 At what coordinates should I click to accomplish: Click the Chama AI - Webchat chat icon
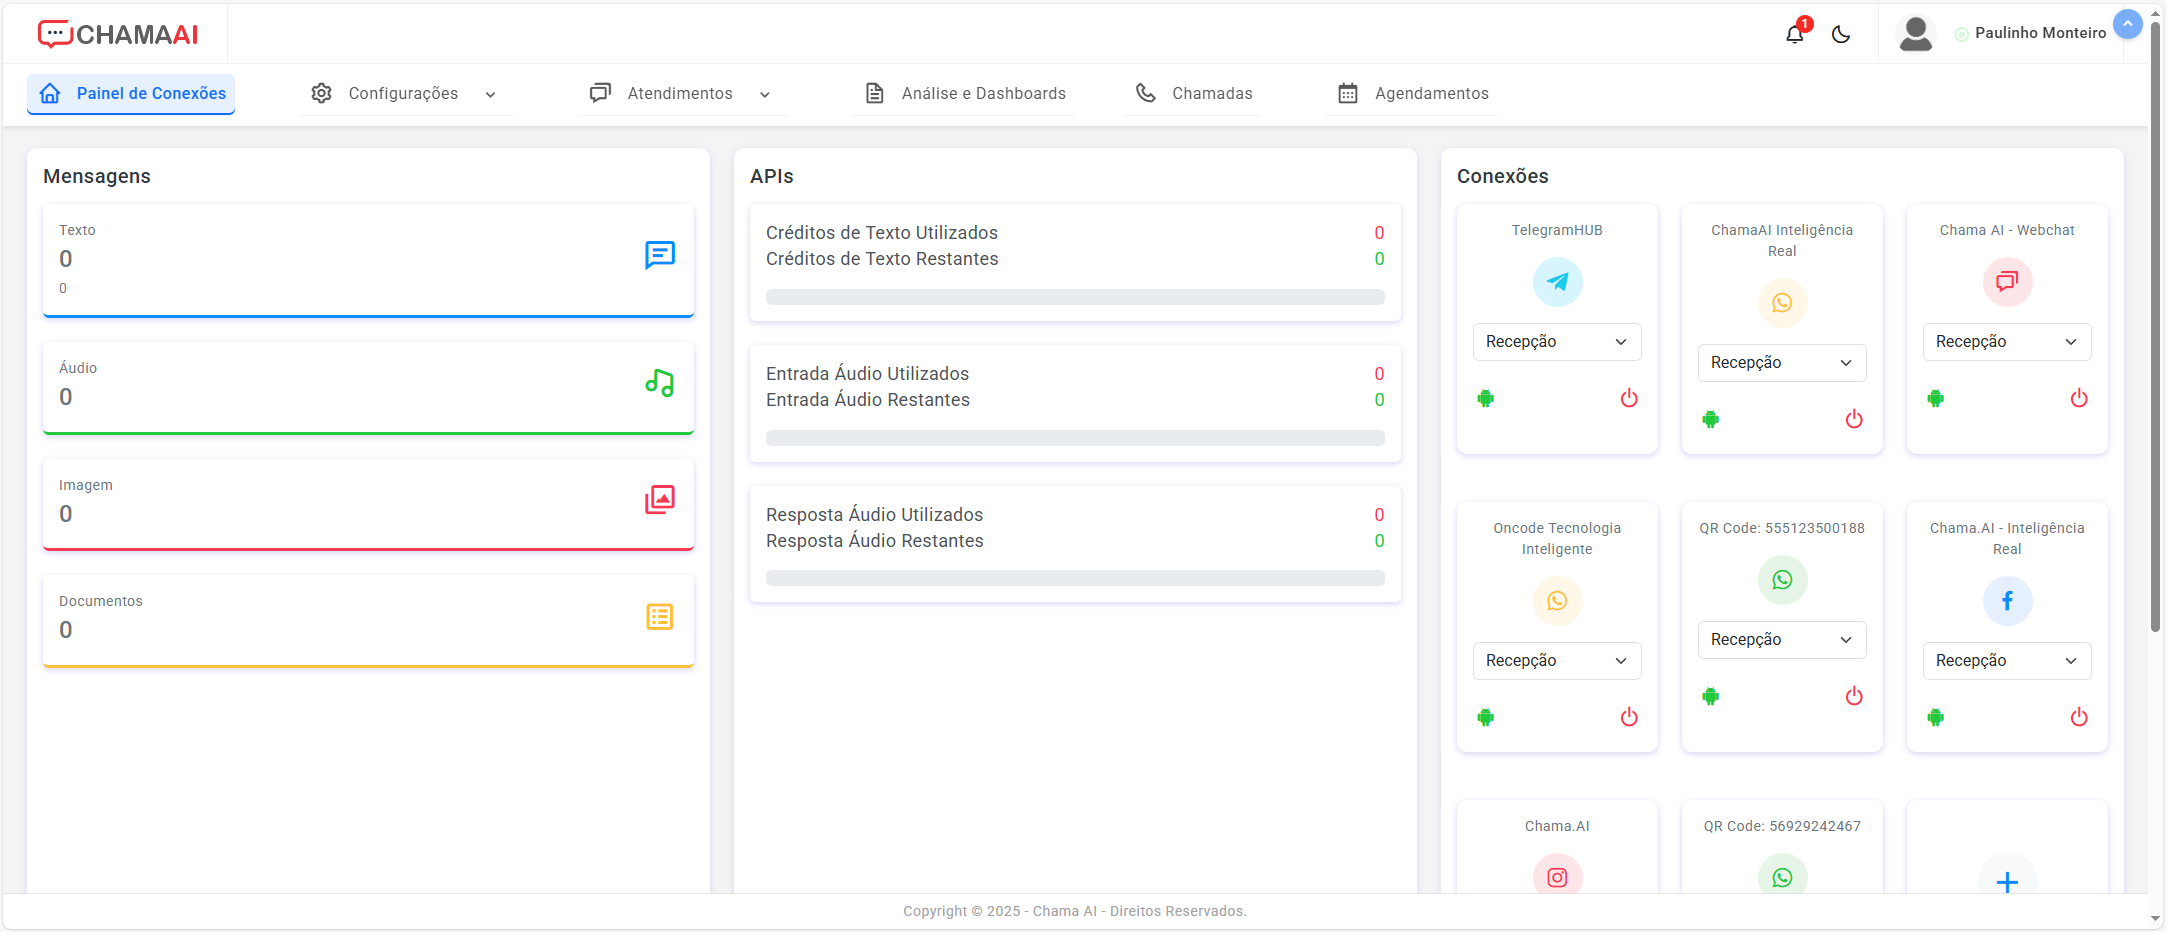2006,282
